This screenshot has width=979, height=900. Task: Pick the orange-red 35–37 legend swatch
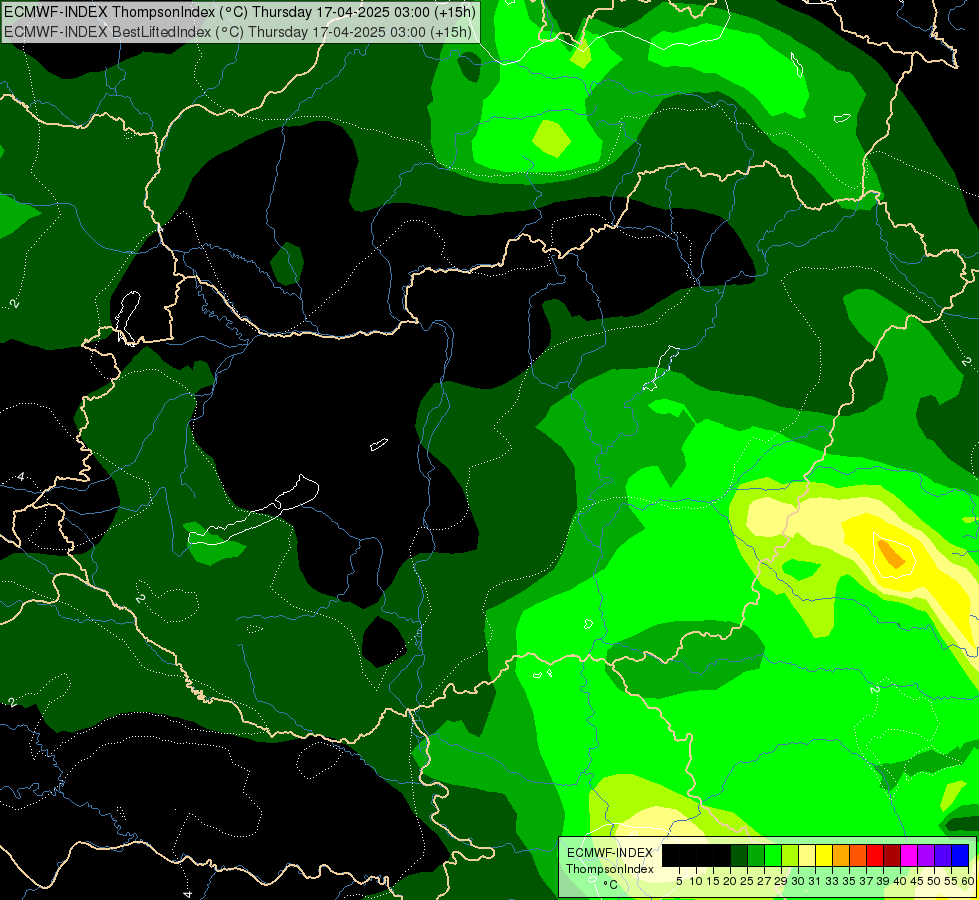858,856
